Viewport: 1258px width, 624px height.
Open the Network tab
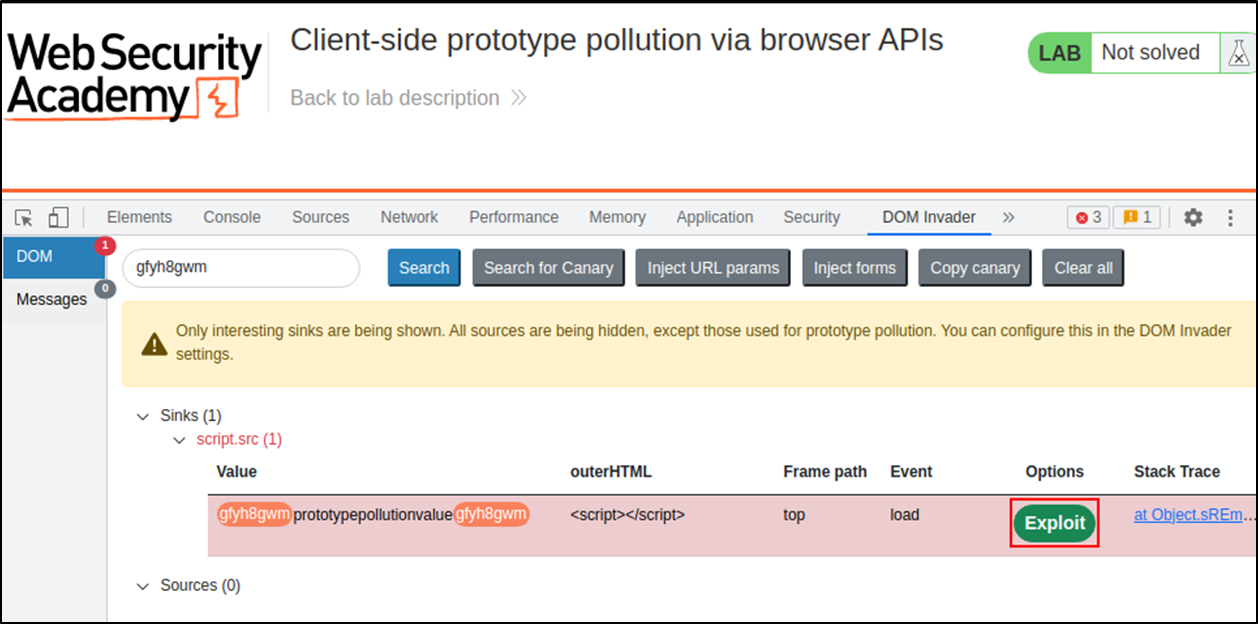coord(409,217)
